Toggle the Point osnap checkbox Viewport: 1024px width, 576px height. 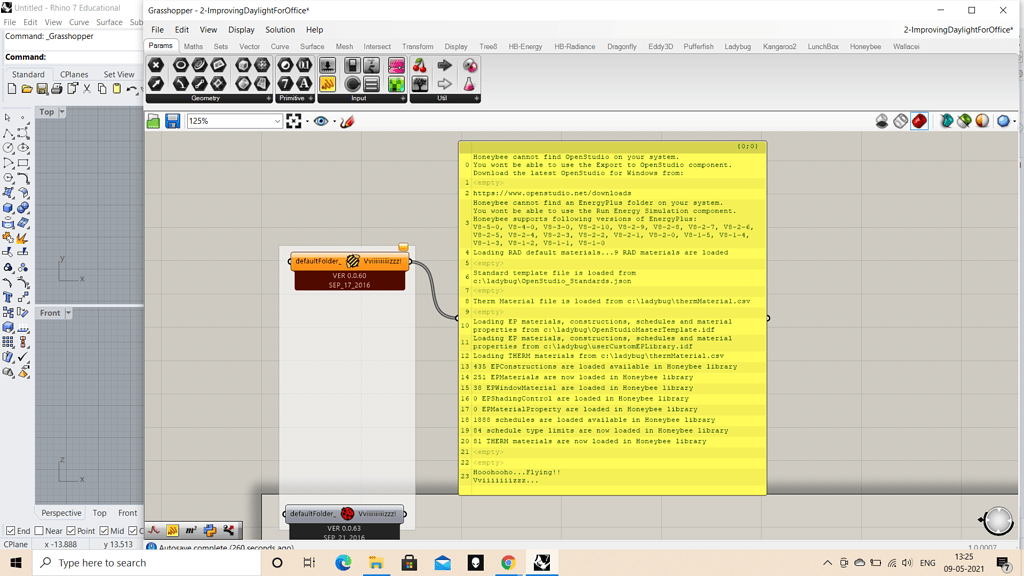click(71, 531)
